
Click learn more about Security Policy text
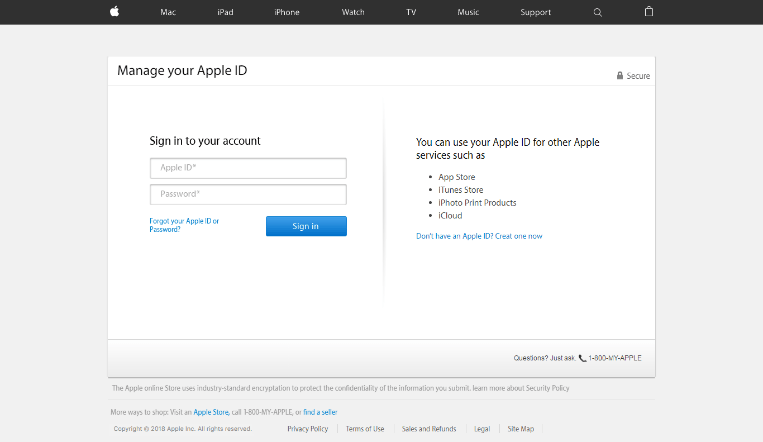click(x=521, y=388)
